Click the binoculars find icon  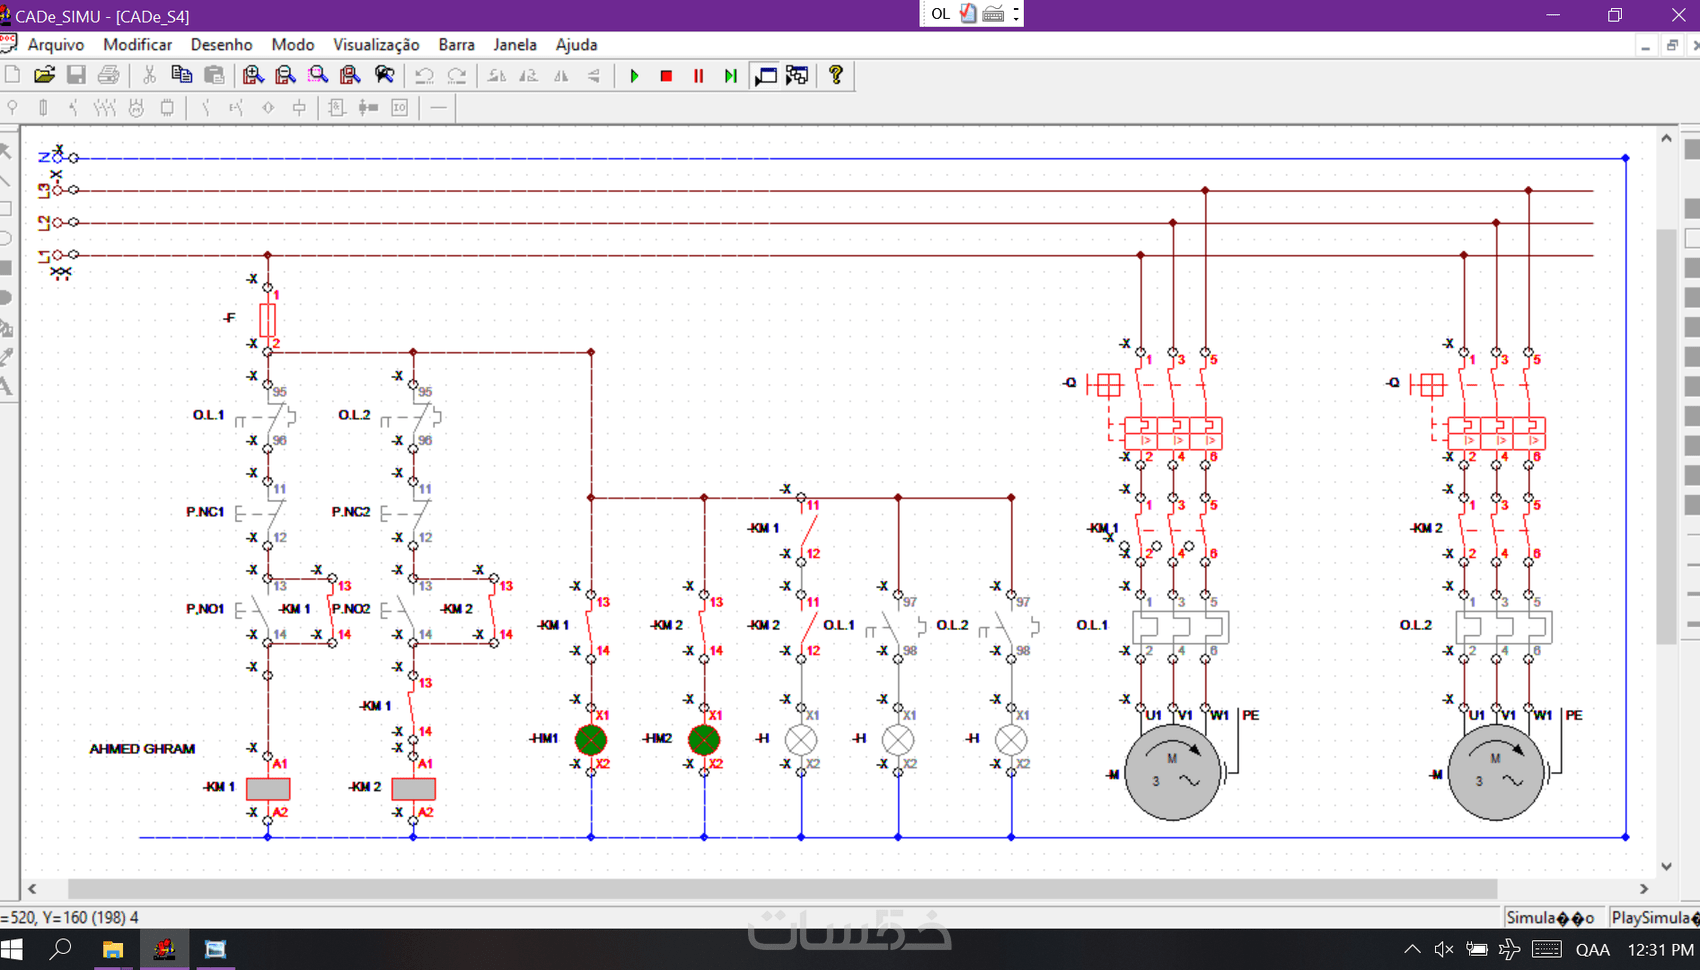coord(384,75)
